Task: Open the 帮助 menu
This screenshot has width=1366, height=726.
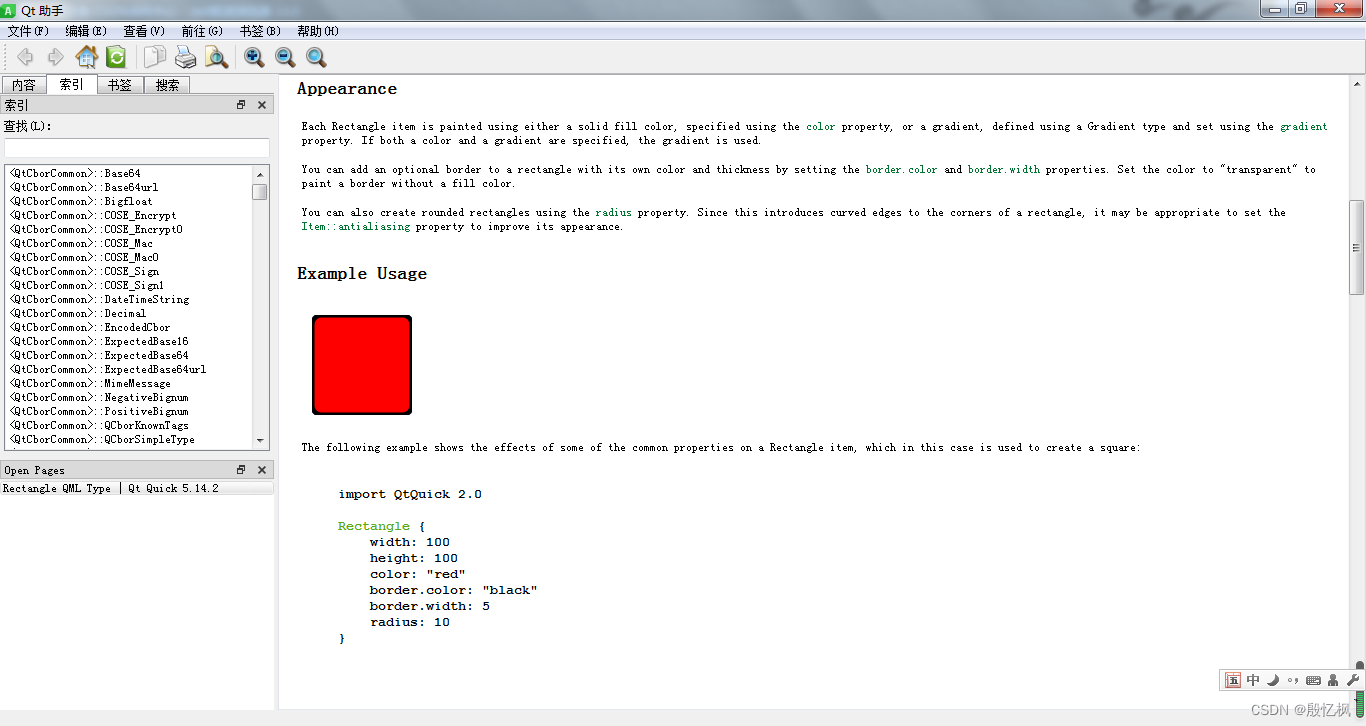Action: 317,31
